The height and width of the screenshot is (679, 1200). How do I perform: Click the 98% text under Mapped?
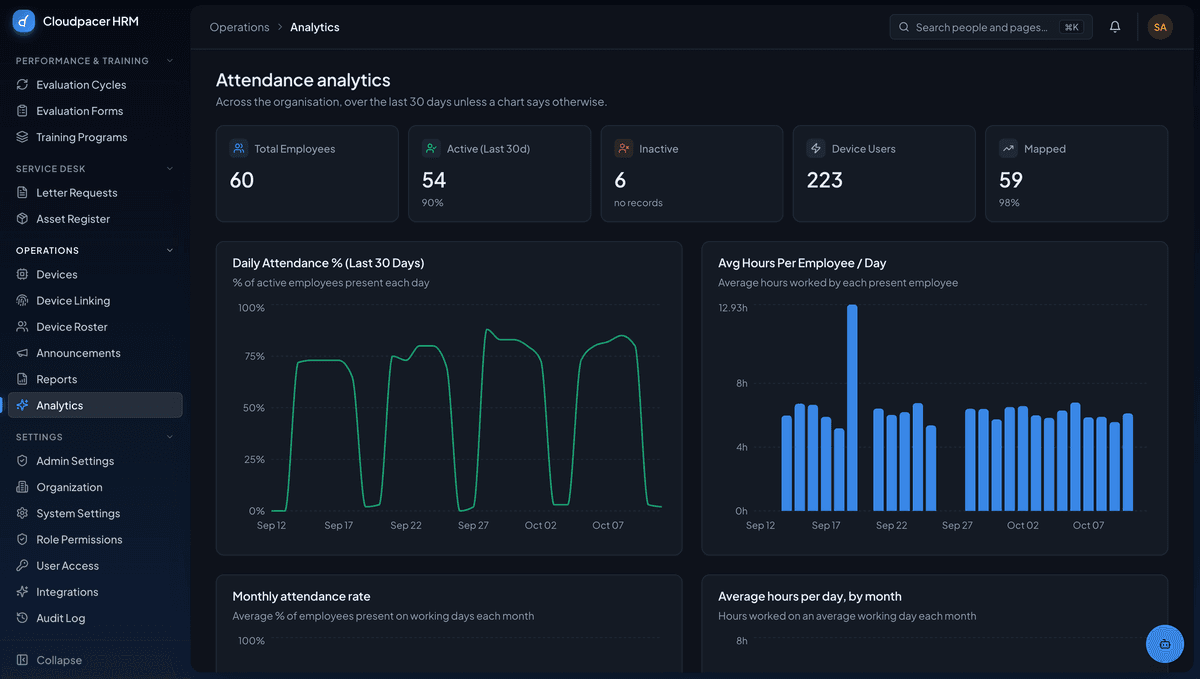pyautogui.click(x=1010, y=203)
